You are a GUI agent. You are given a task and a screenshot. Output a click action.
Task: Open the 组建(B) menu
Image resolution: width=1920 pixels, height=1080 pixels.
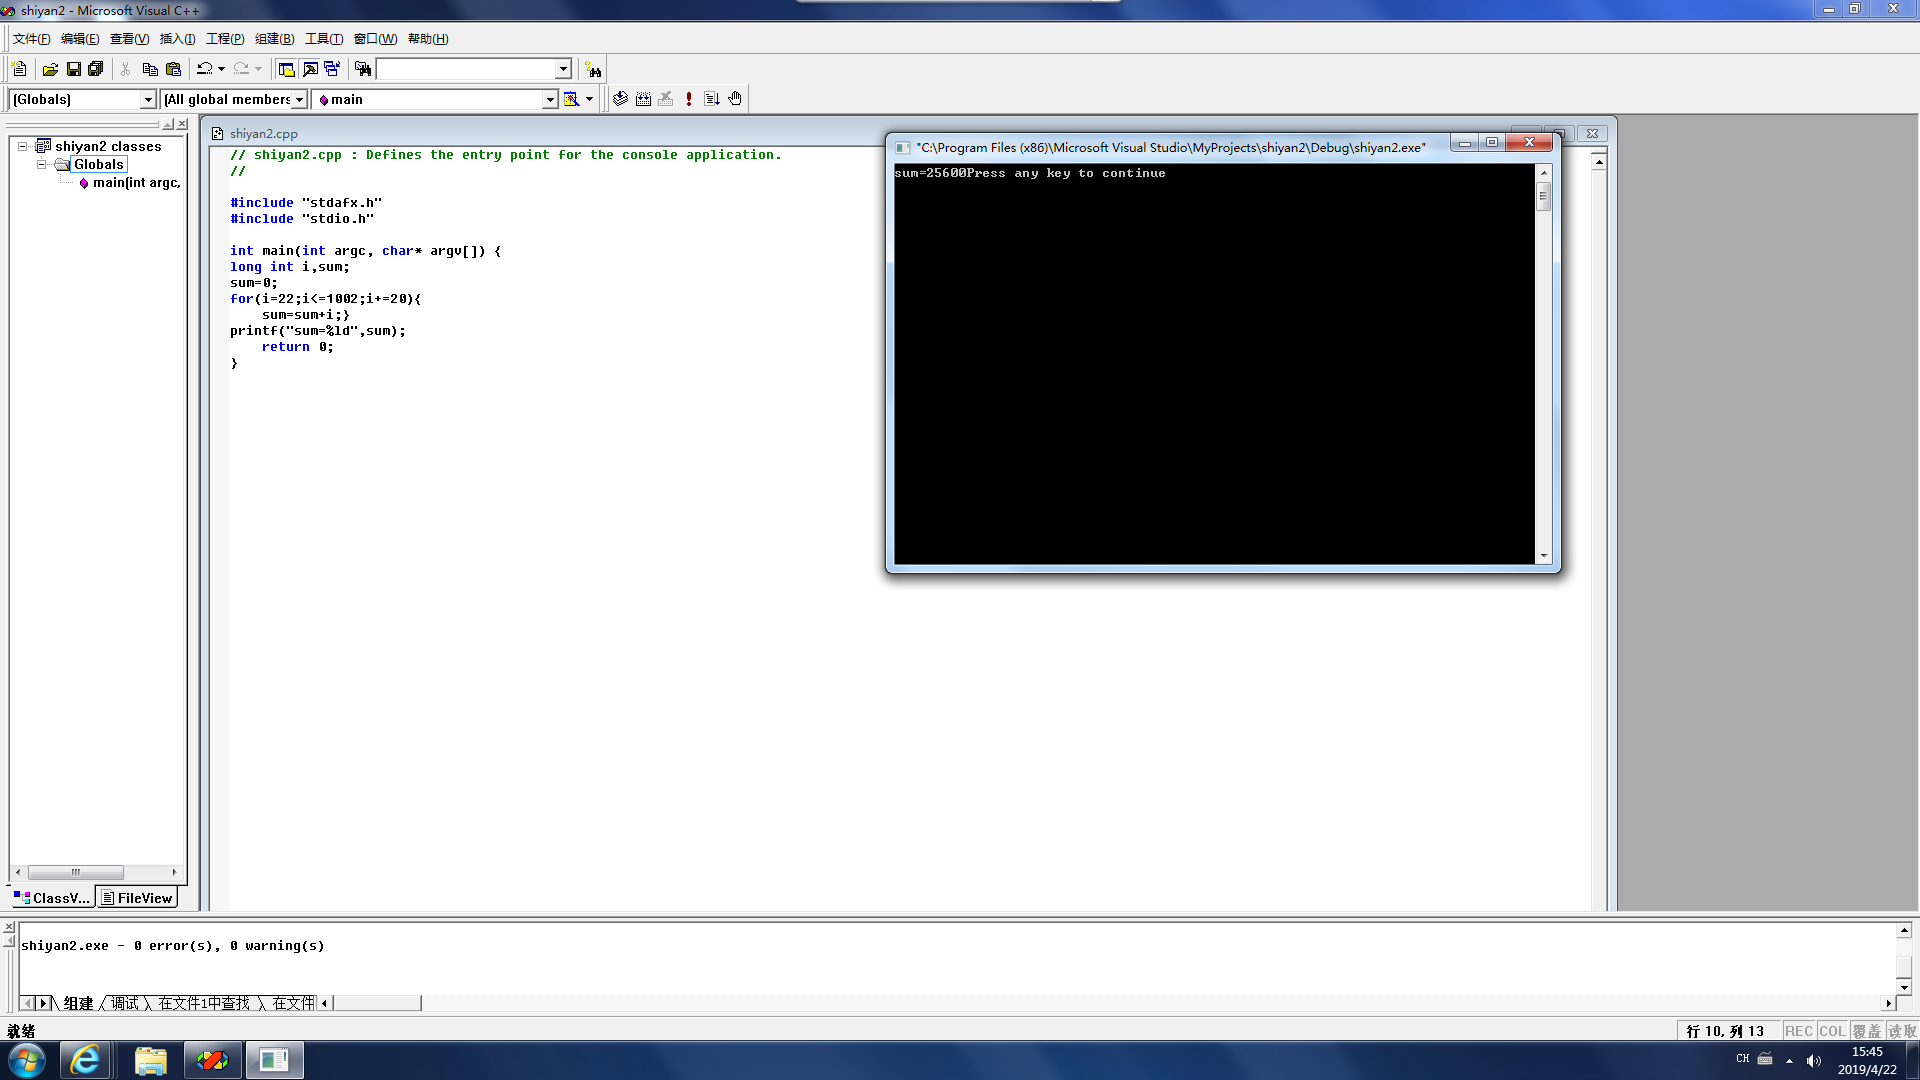coord(274,39)
